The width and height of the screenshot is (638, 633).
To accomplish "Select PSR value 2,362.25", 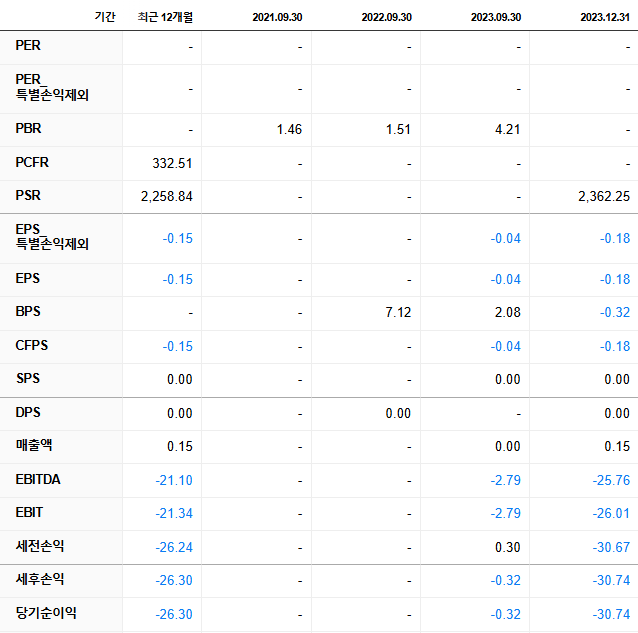I will coord(604,196).
